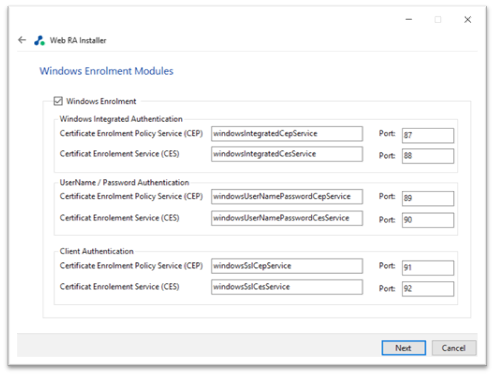
Task: Focus the windowsUserNamePasswordCepService field
Action: coord(287,197)
